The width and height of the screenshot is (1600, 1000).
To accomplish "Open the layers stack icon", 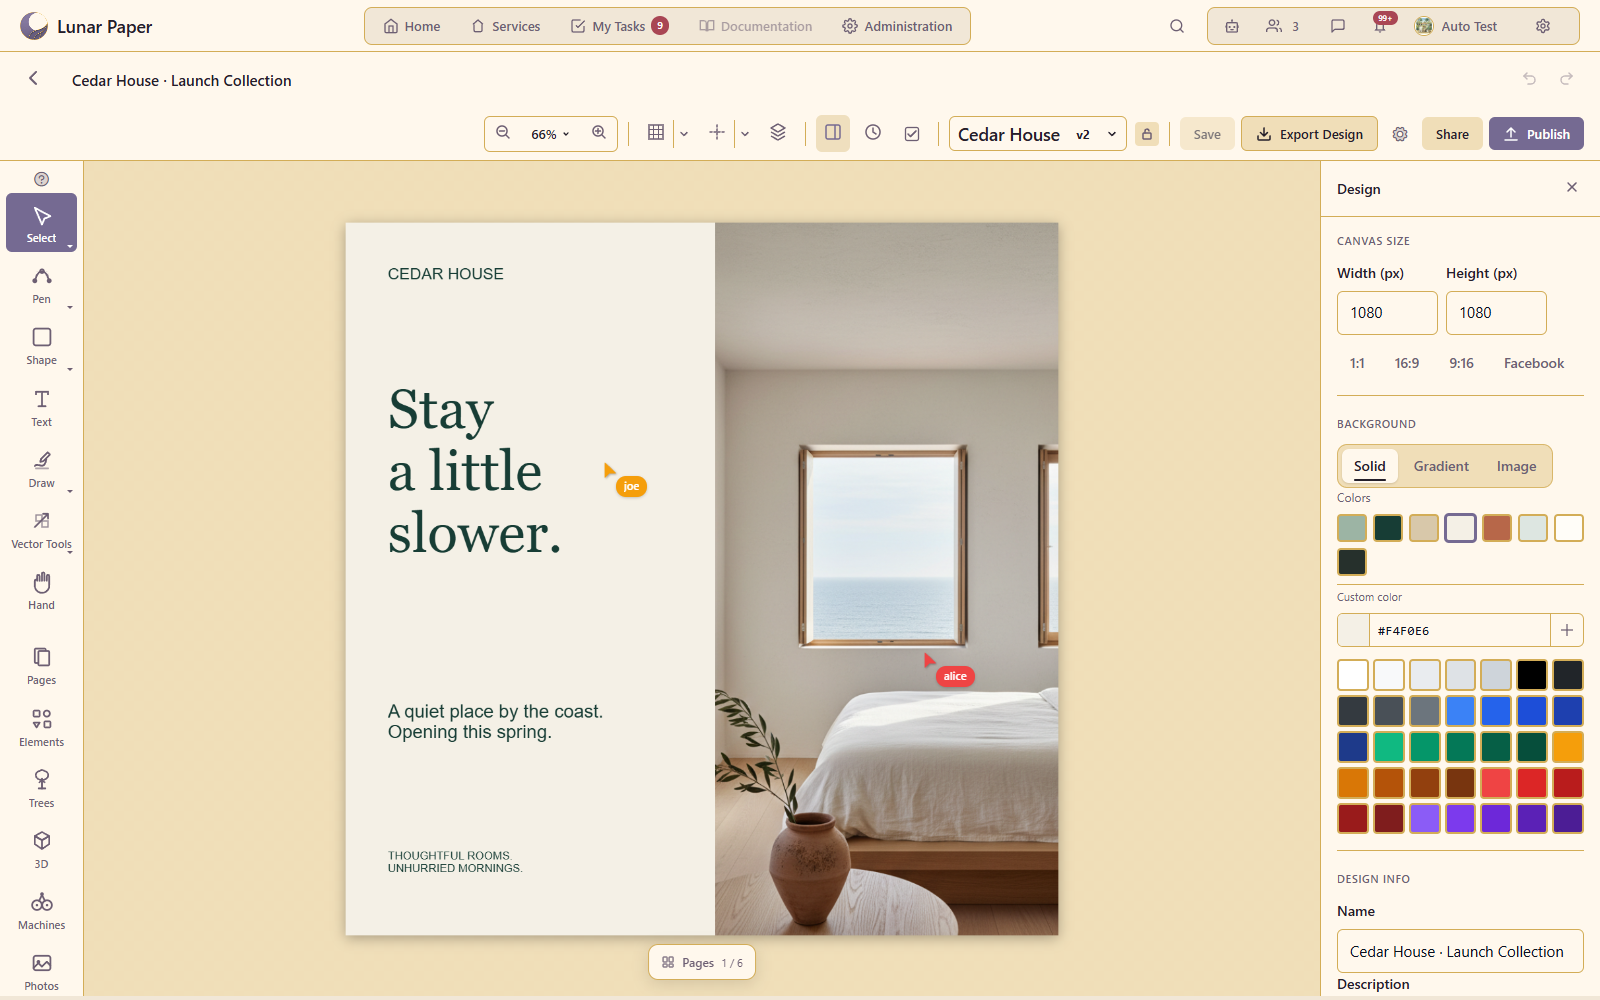I will (778, 133).
